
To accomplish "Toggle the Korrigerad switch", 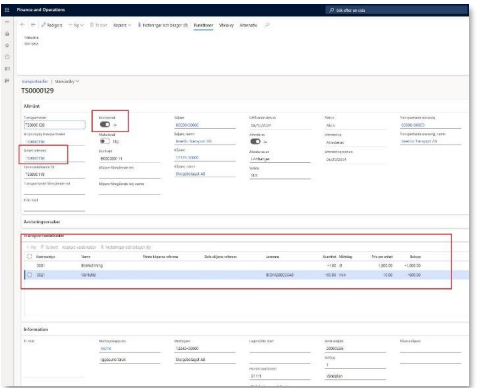I will point(105,124).
